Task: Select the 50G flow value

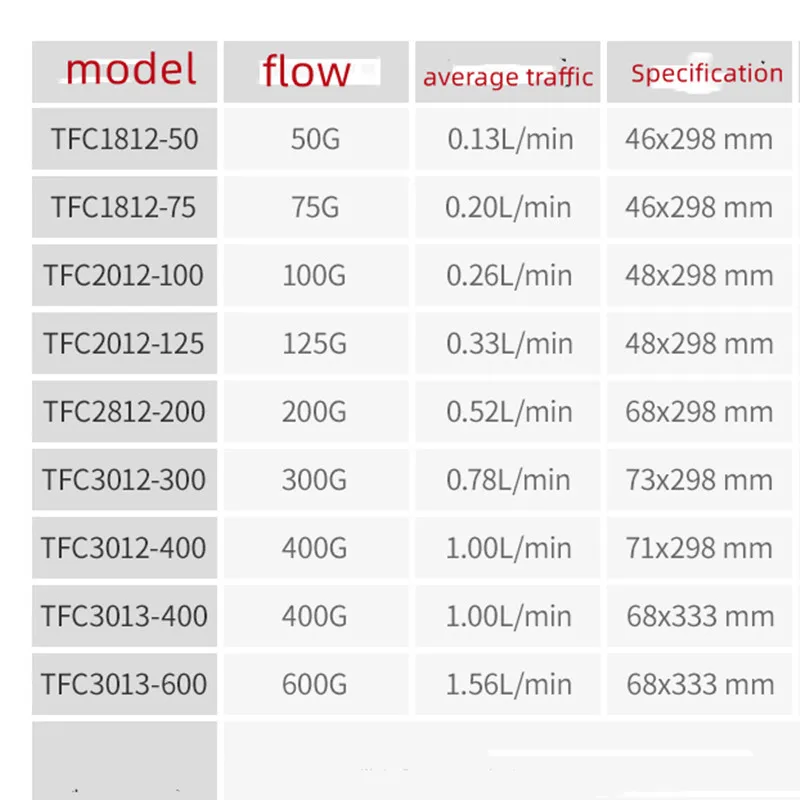Action: (x=315, y=139)
